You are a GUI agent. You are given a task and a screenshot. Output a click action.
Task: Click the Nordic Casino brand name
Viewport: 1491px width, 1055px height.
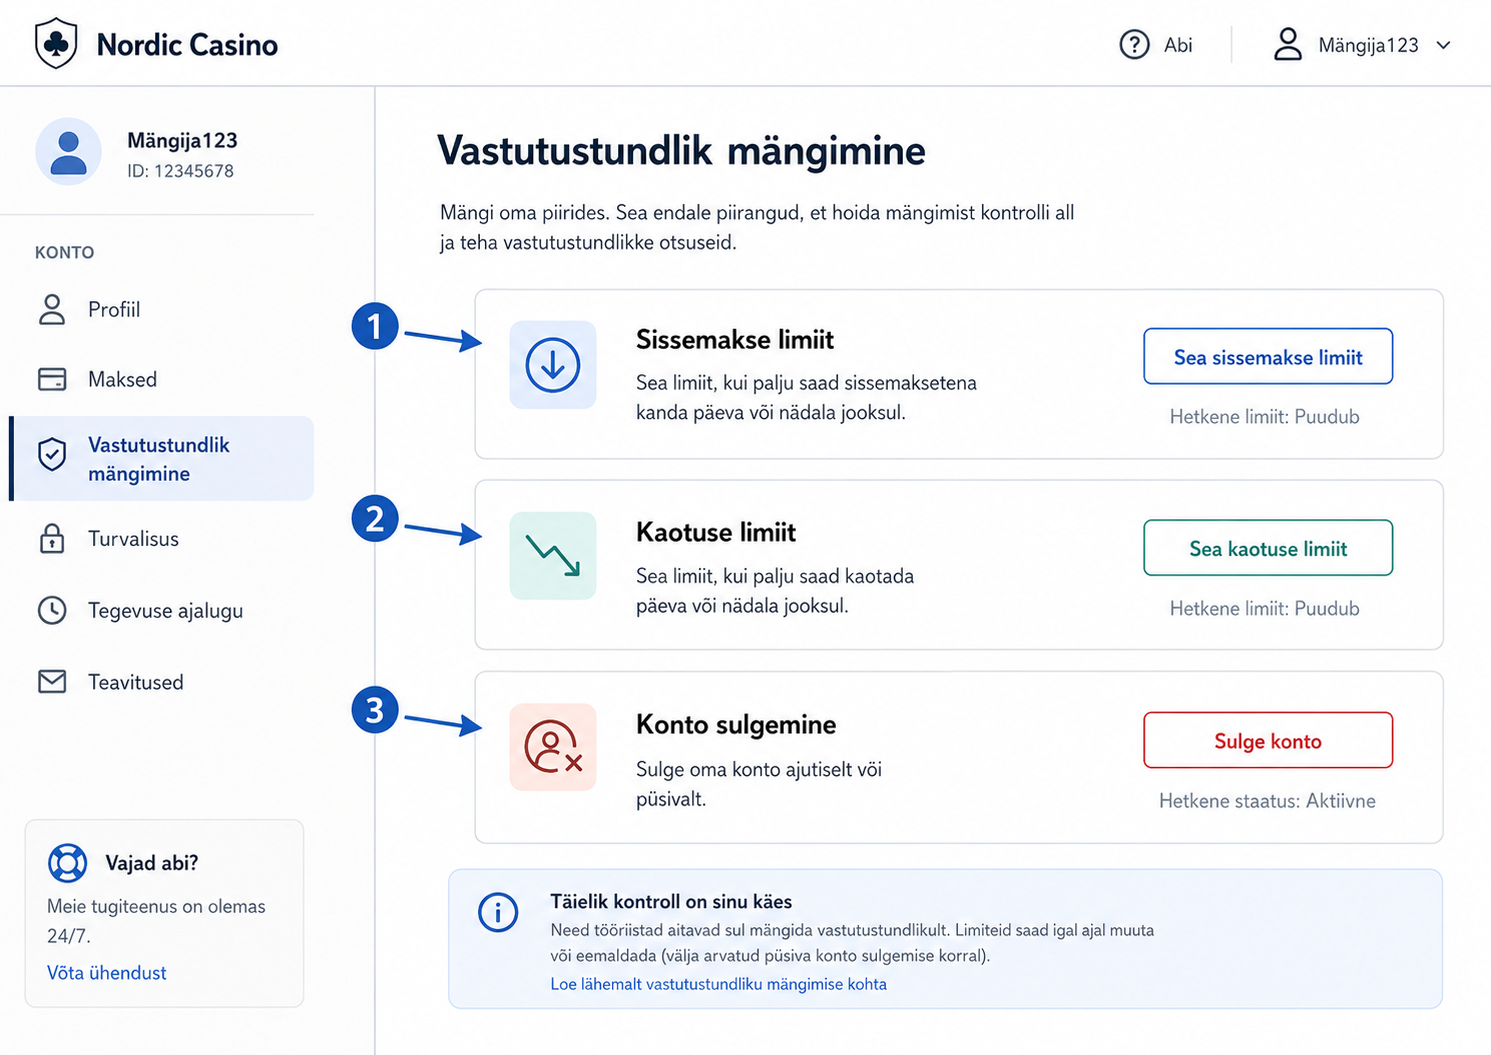[187, 45]
